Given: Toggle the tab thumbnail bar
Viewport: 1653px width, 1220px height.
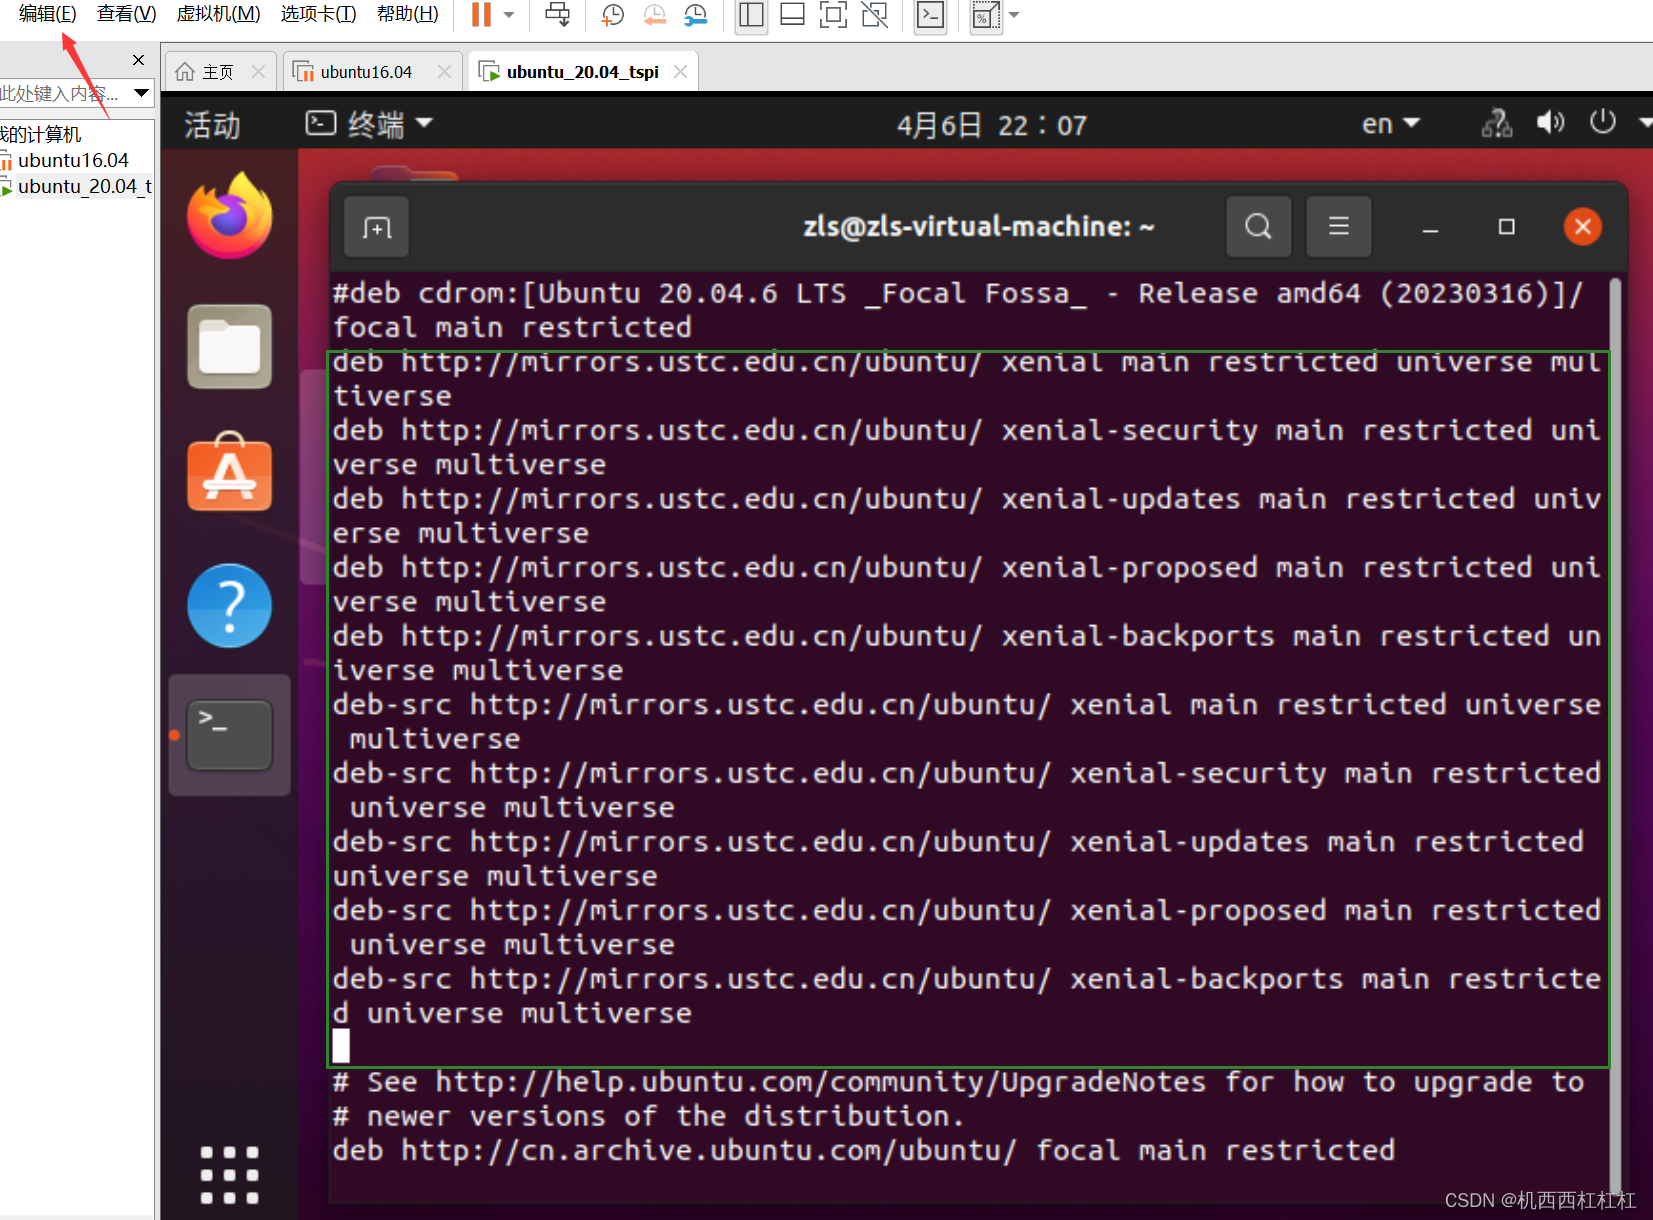Looking at the screenshot, I should [x=793, y=15].
